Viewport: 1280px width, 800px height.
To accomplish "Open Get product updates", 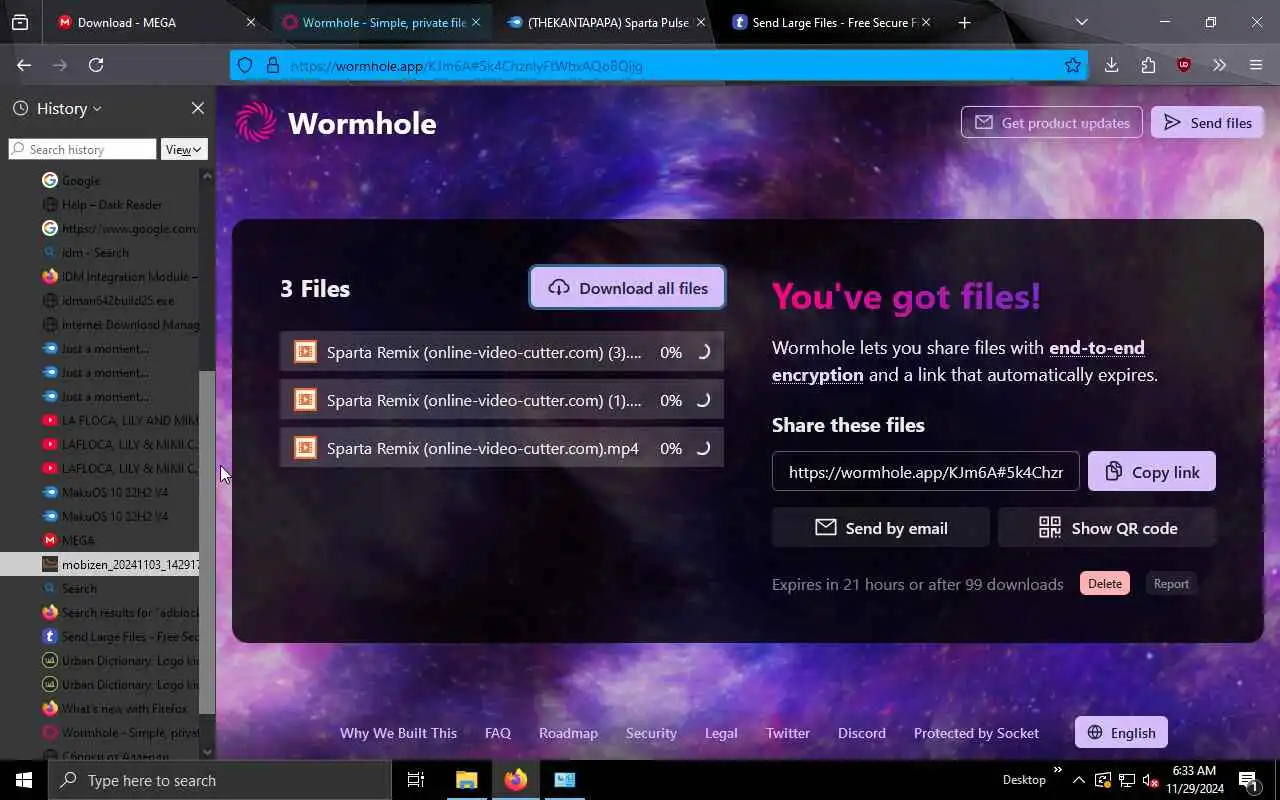I will (x=1051, y=123).
